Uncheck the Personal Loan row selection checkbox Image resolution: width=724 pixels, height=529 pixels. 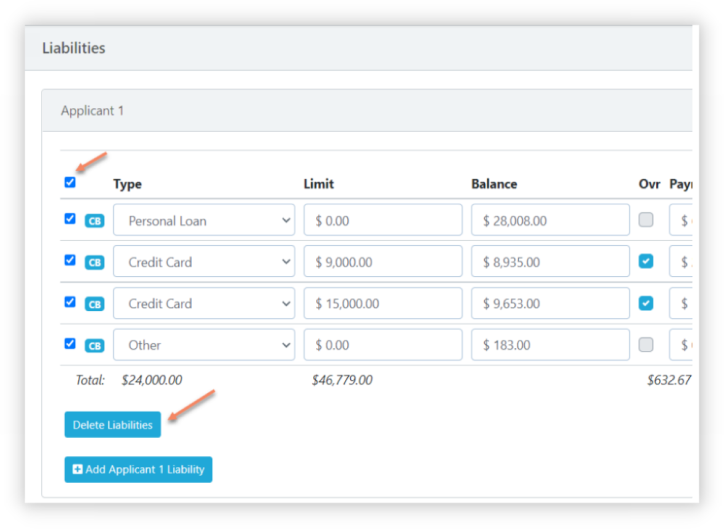(70, 219)
